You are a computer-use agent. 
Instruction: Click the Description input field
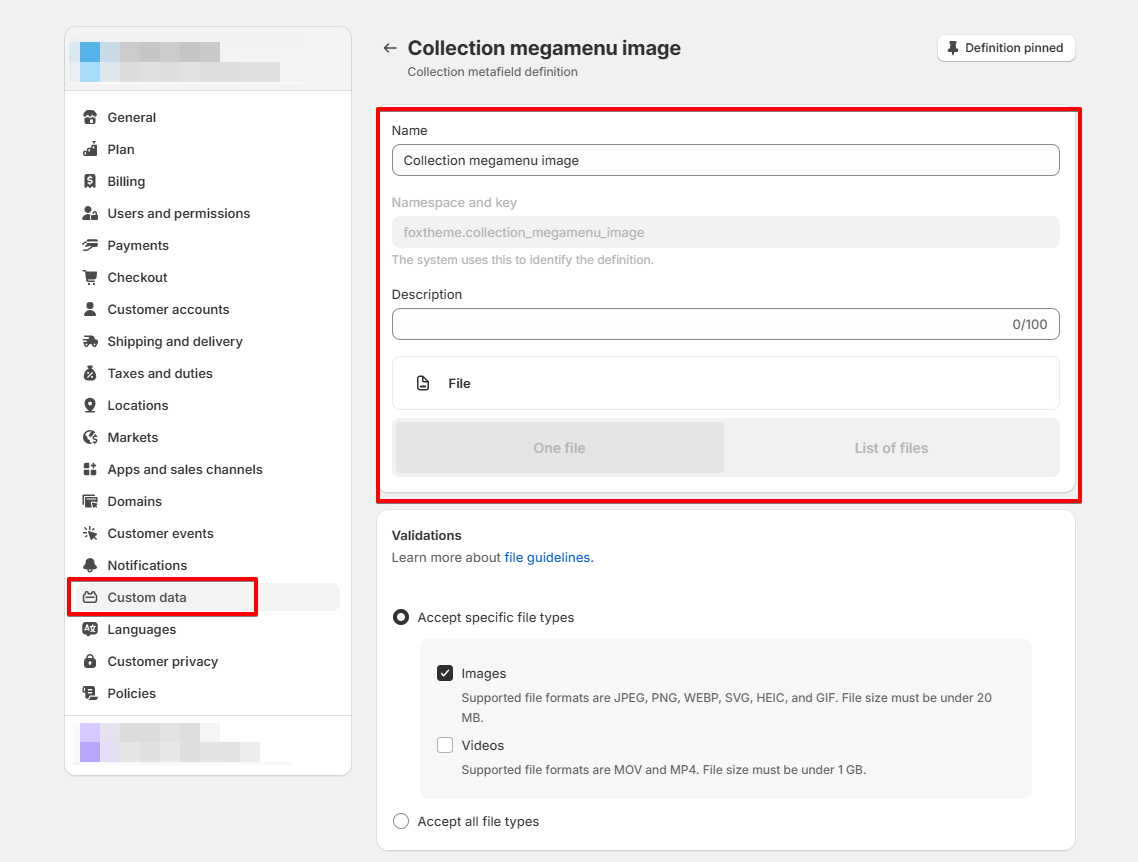[726, 324]
